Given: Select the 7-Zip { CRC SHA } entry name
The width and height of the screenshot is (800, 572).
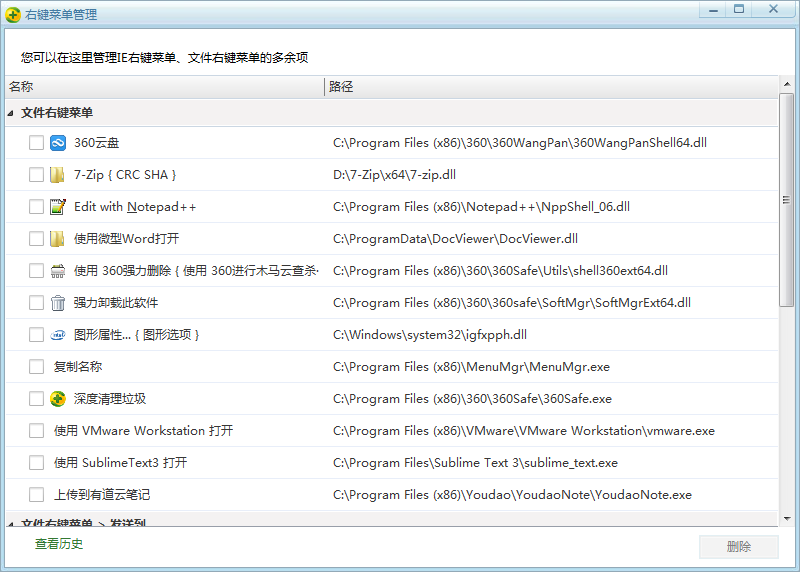Looking at the screenshot, I should pos(125,175).
